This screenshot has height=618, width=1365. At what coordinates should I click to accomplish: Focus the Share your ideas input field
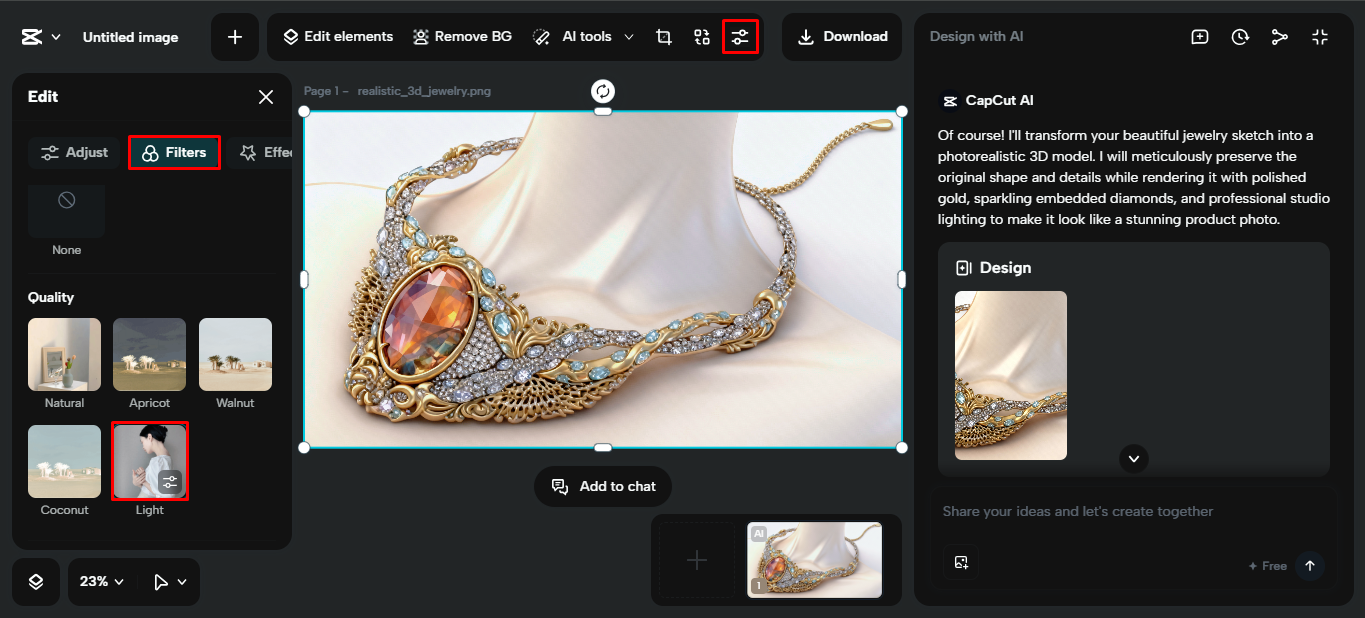click(1134, 512)
